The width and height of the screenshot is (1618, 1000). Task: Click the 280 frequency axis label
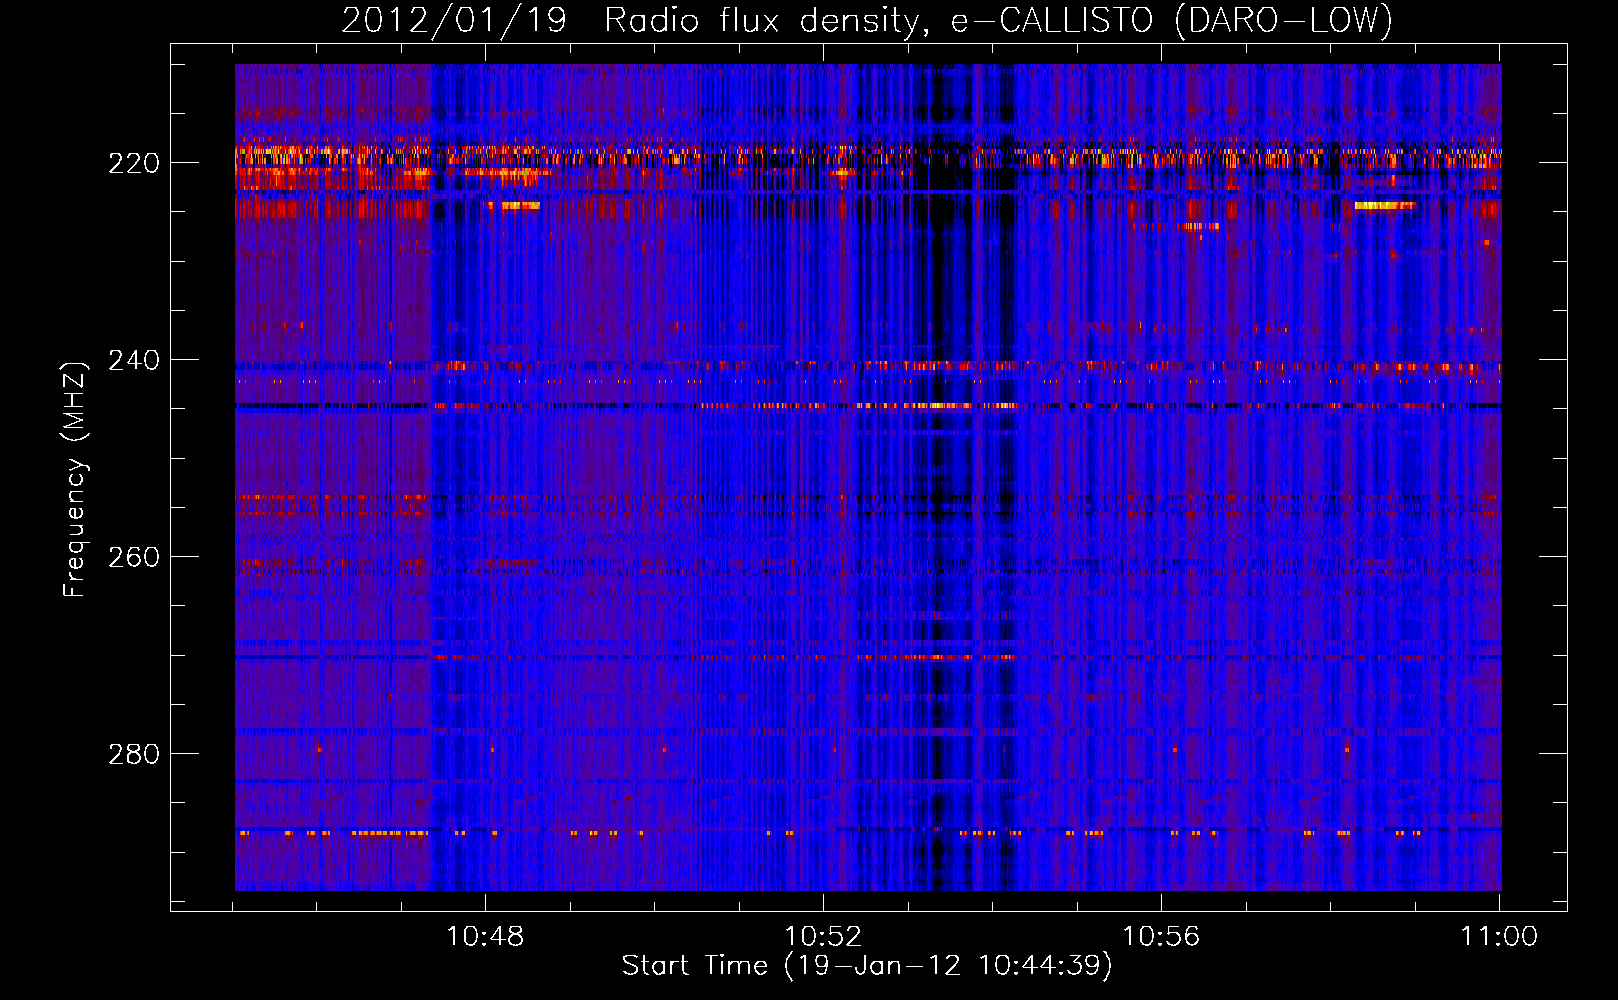point(133,754)
